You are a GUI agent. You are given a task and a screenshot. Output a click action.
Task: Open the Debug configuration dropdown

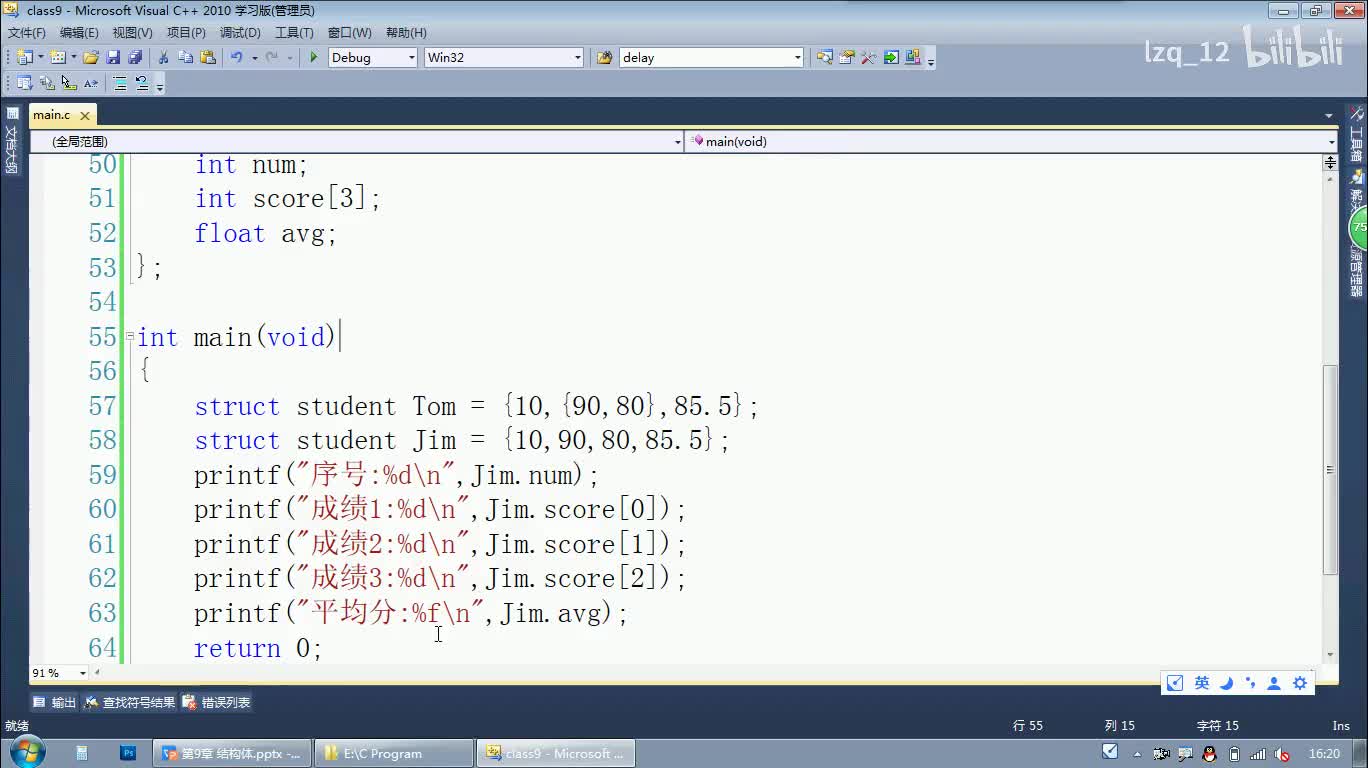click(411, 58)
